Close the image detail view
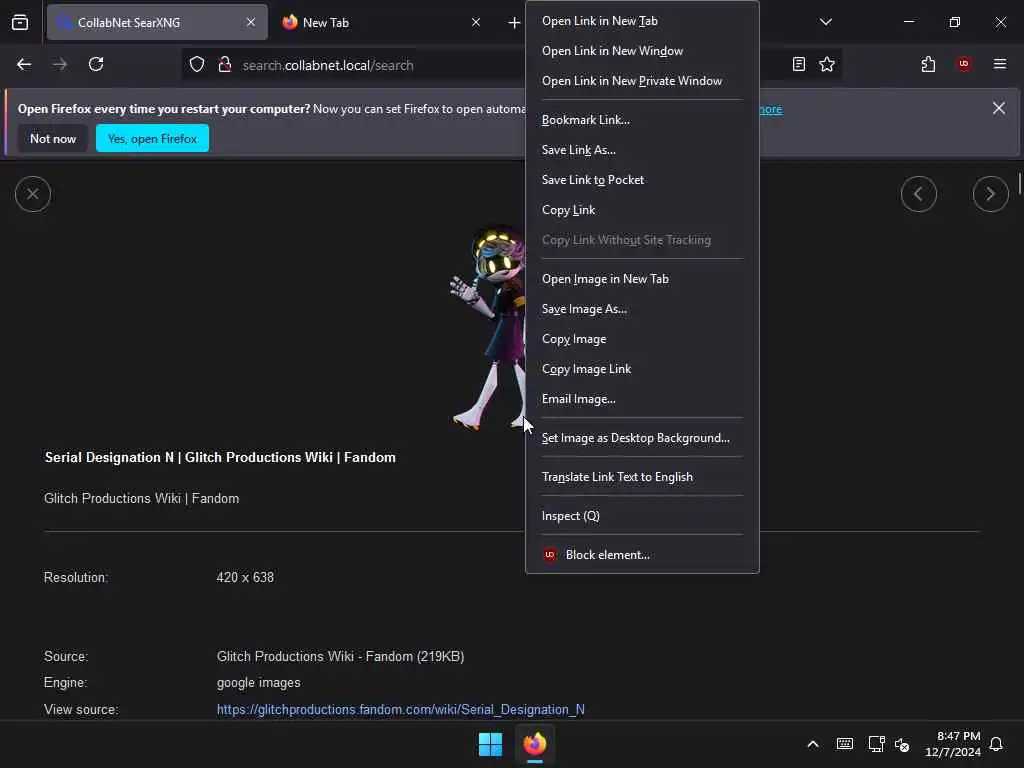Image resolution: width=1024 pixels, height=768 pixels. click(x=33, y=194)
